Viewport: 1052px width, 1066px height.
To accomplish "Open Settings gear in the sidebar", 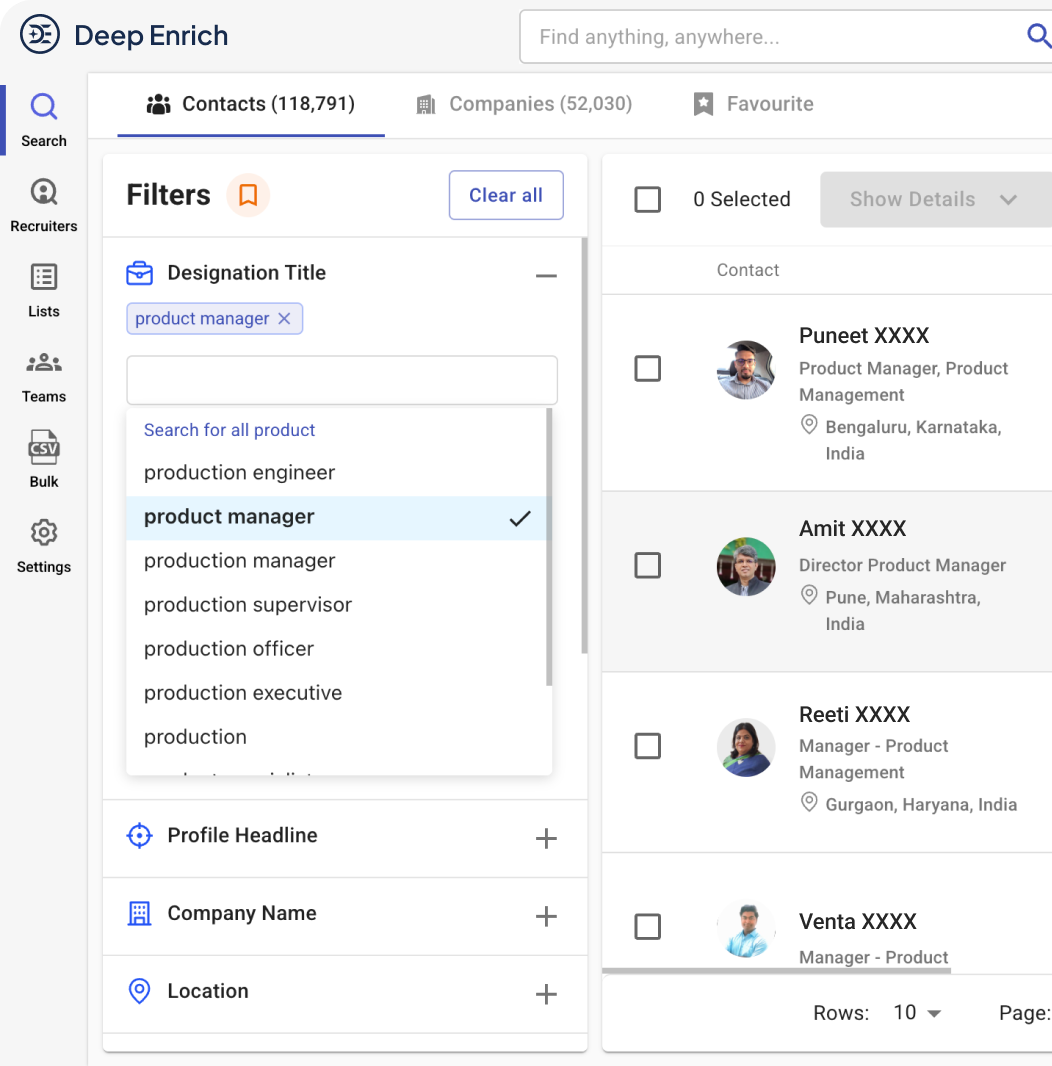I will [x=44, y=533].
